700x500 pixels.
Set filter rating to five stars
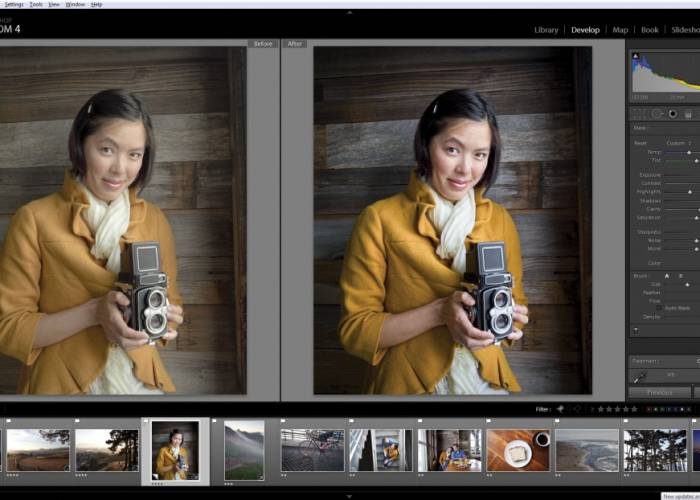click(x=634, y=409)
